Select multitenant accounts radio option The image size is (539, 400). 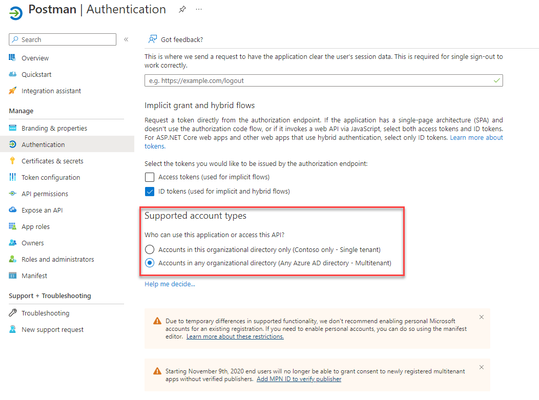[150, 263]
